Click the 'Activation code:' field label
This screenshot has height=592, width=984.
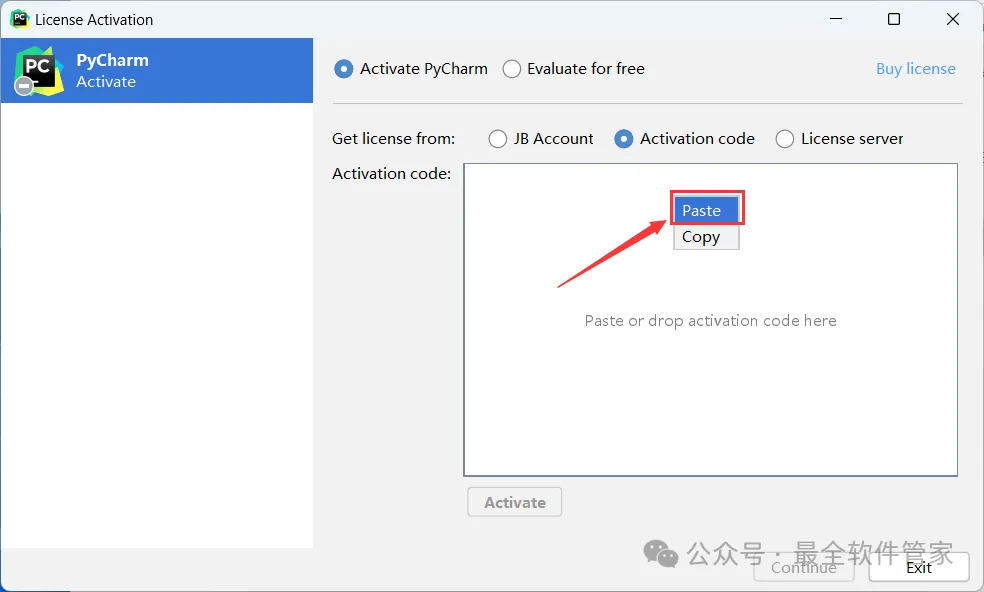point(392,173)
